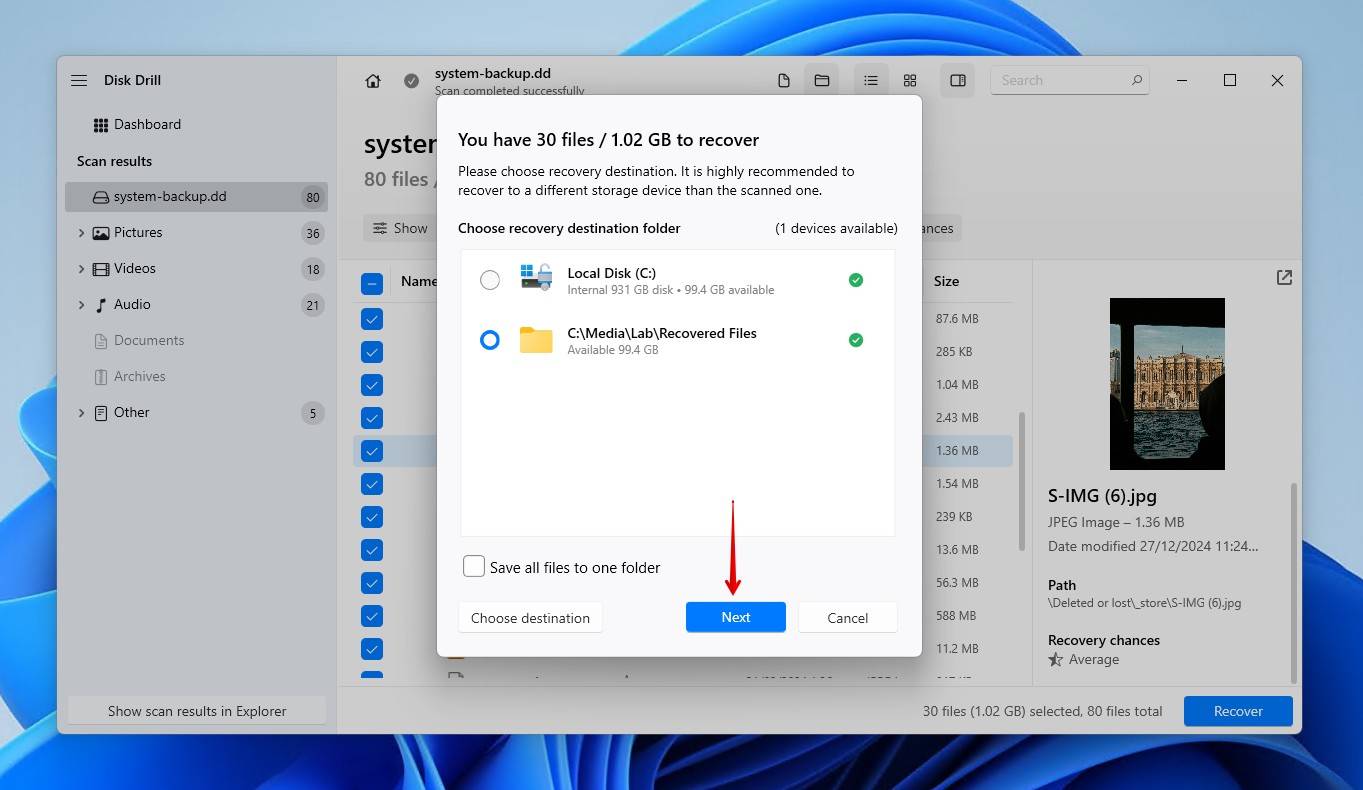Image resolution: width=1363 pixels, height=790 pixels.
Task: Expand the Pictures category in the sidebar
Action: (81, 232)
